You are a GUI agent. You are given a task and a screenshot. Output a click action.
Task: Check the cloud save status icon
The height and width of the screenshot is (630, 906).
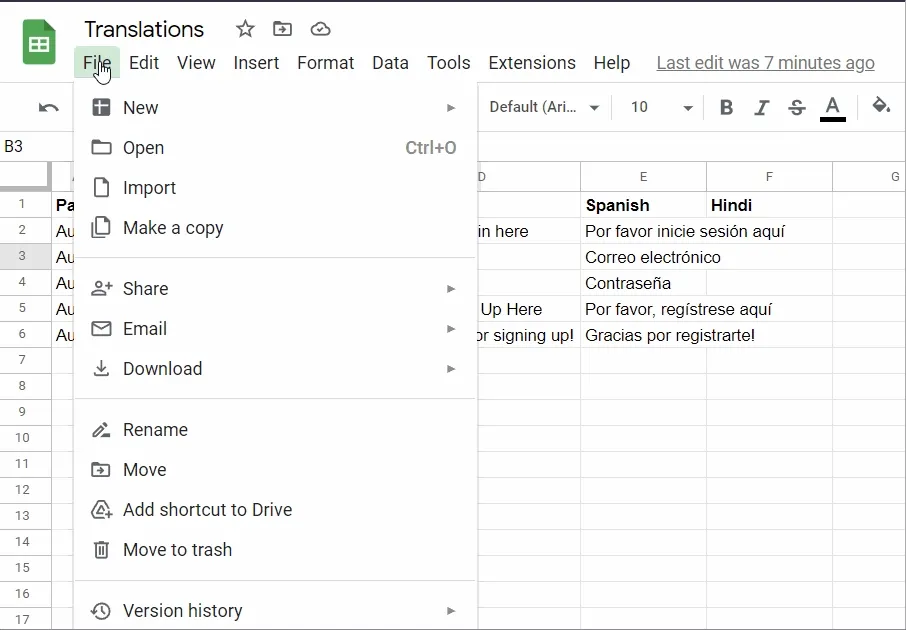point(320,29)
